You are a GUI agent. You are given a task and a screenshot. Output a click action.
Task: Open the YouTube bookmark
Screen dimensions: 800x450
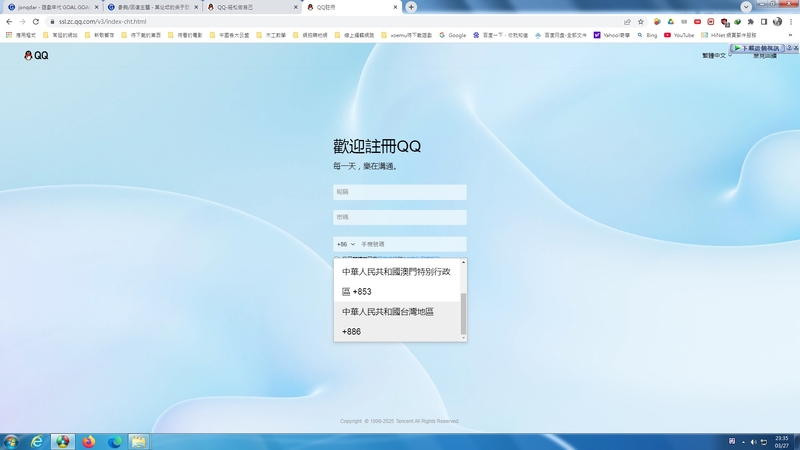[679, 35]
